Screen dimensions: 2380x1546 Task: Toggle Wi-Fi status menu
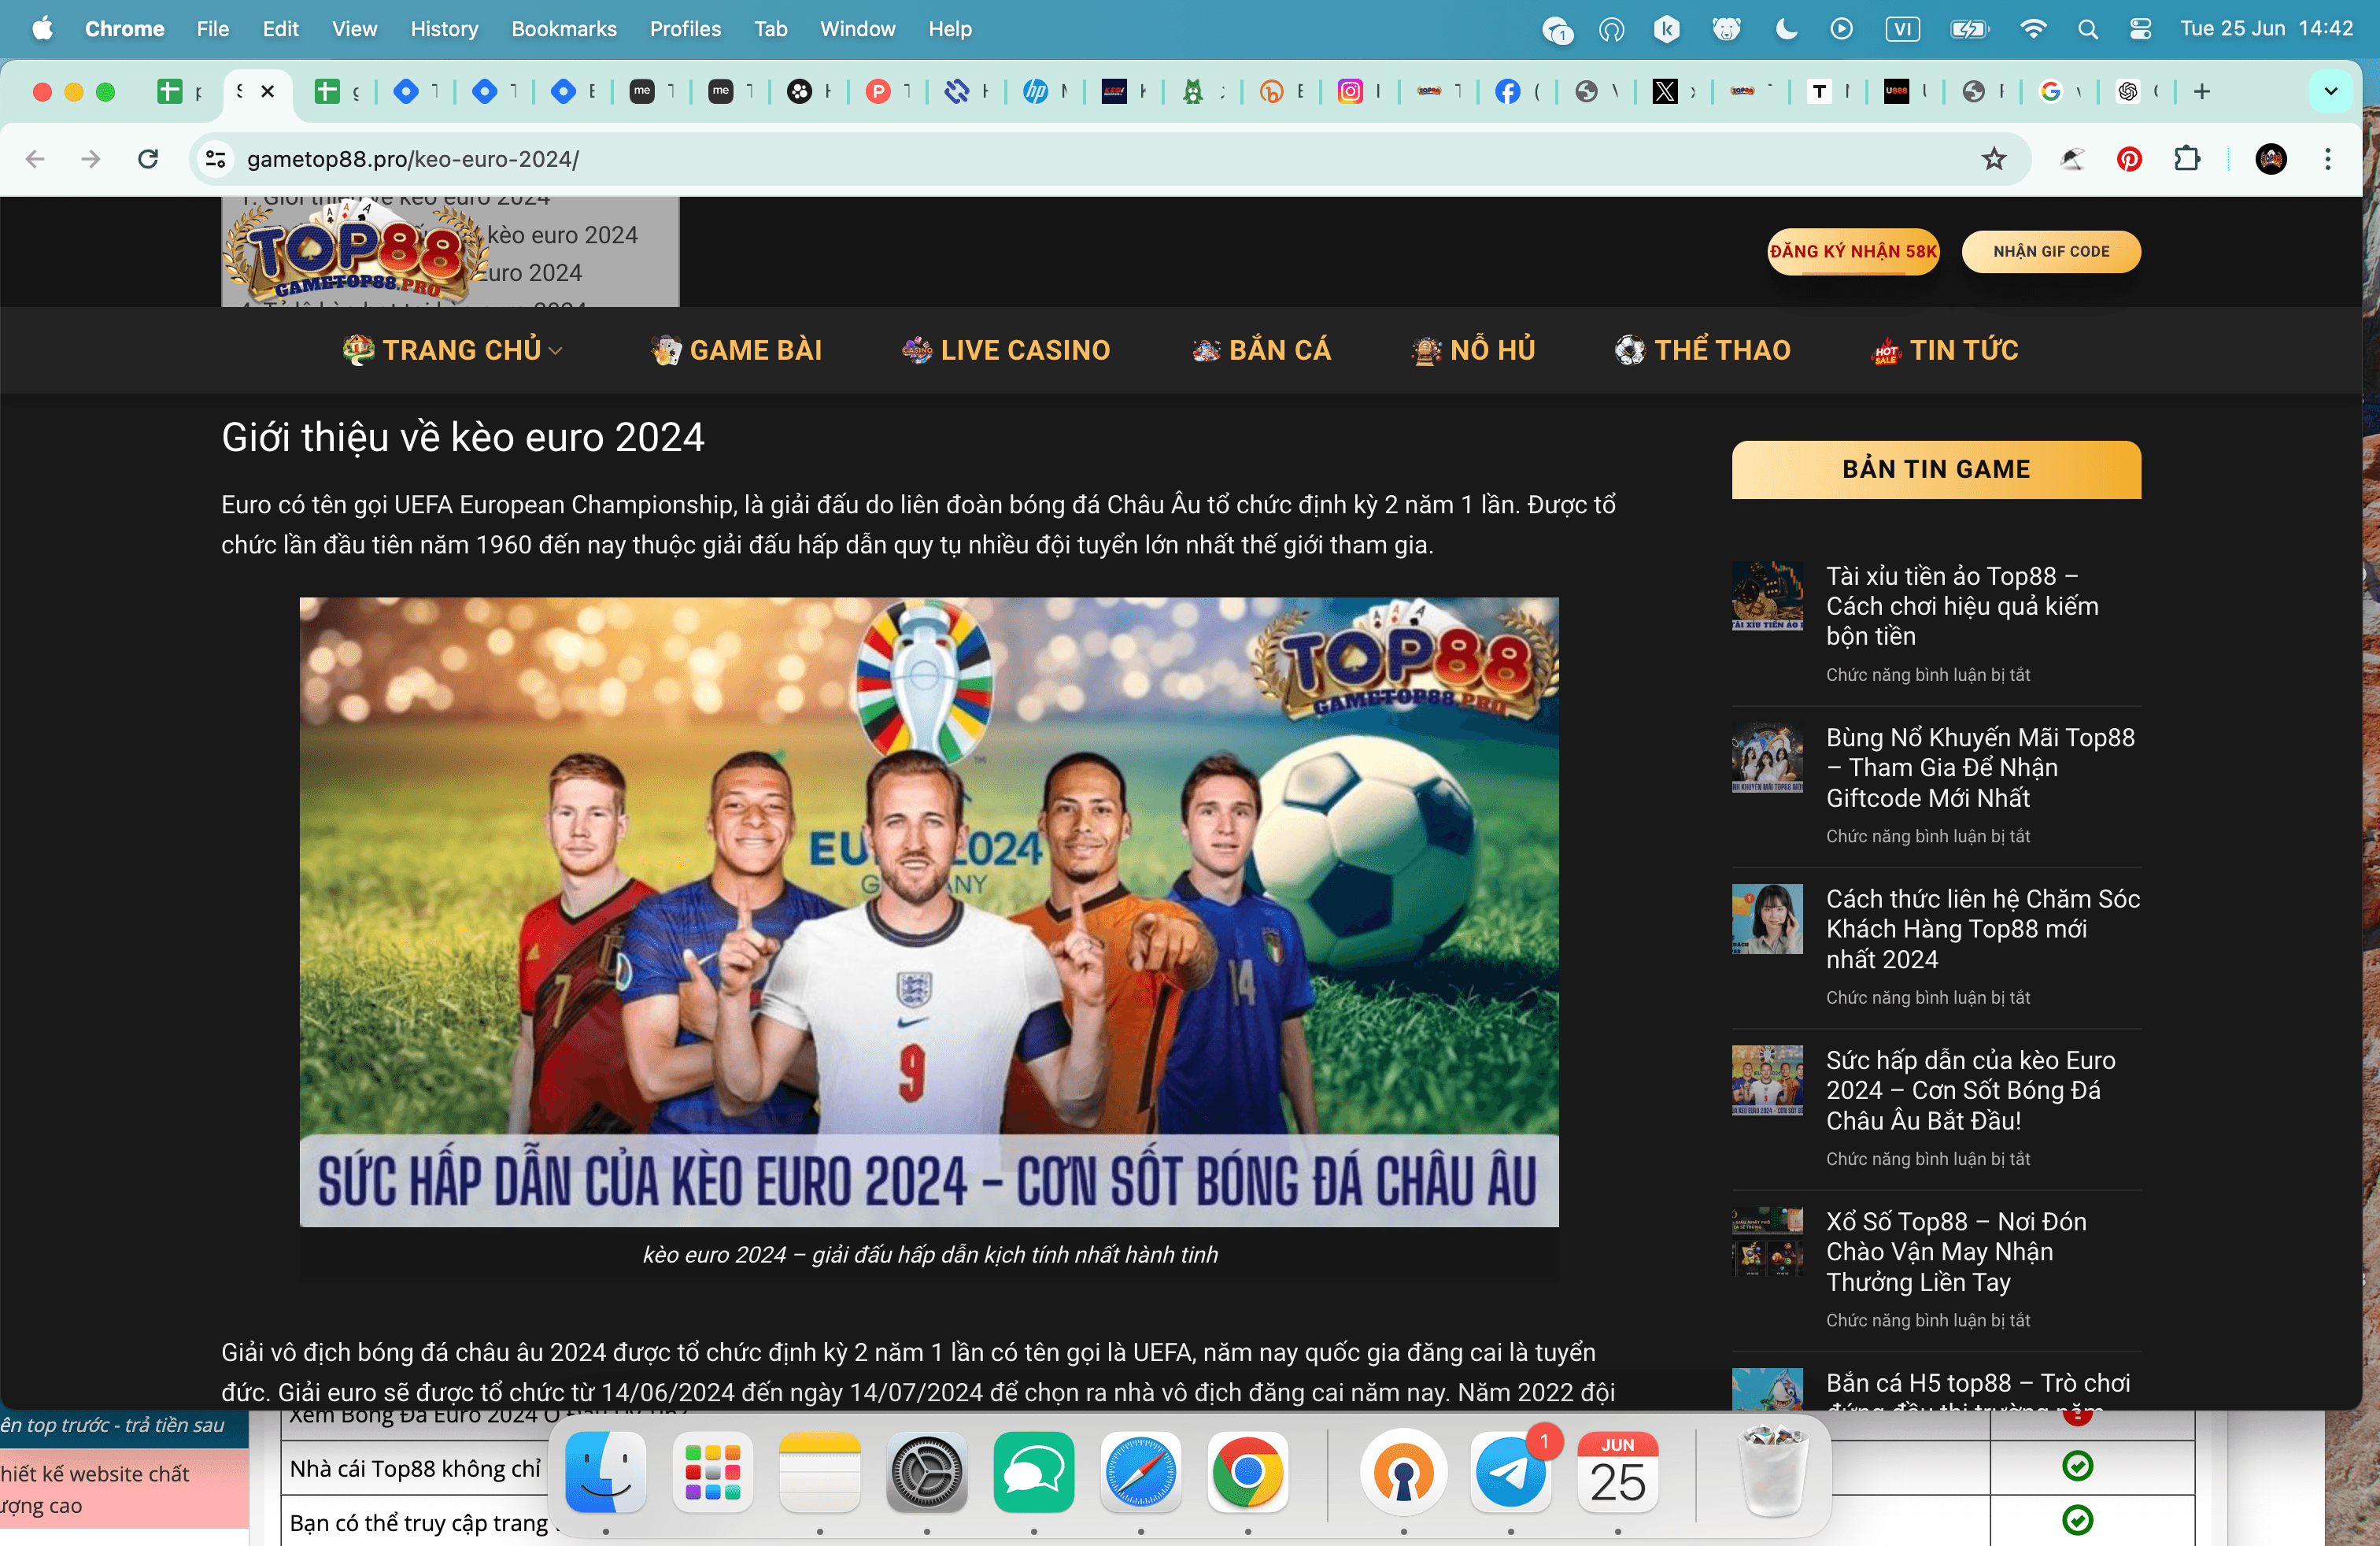point(2033,29)
